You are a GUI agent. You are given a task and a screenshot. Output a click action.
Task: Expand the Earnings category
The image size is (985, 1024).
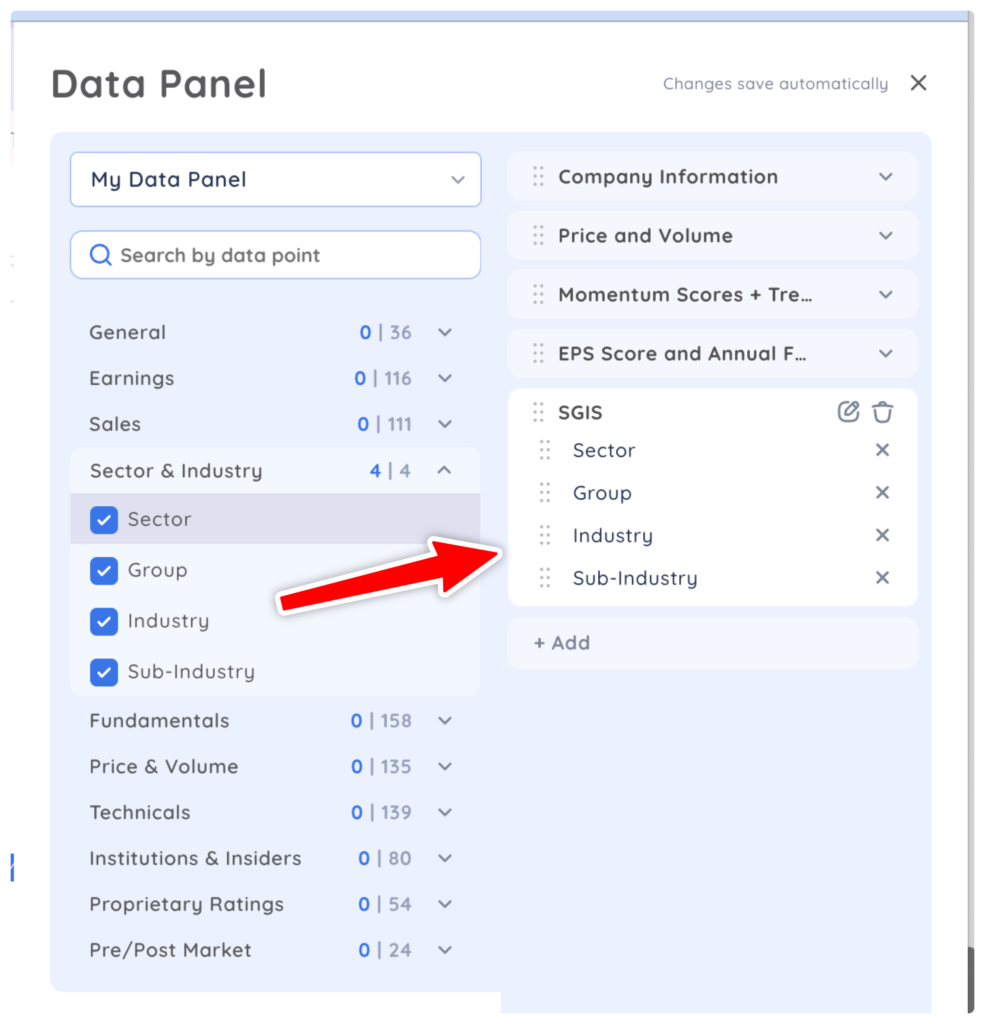[x=445, y=378]
